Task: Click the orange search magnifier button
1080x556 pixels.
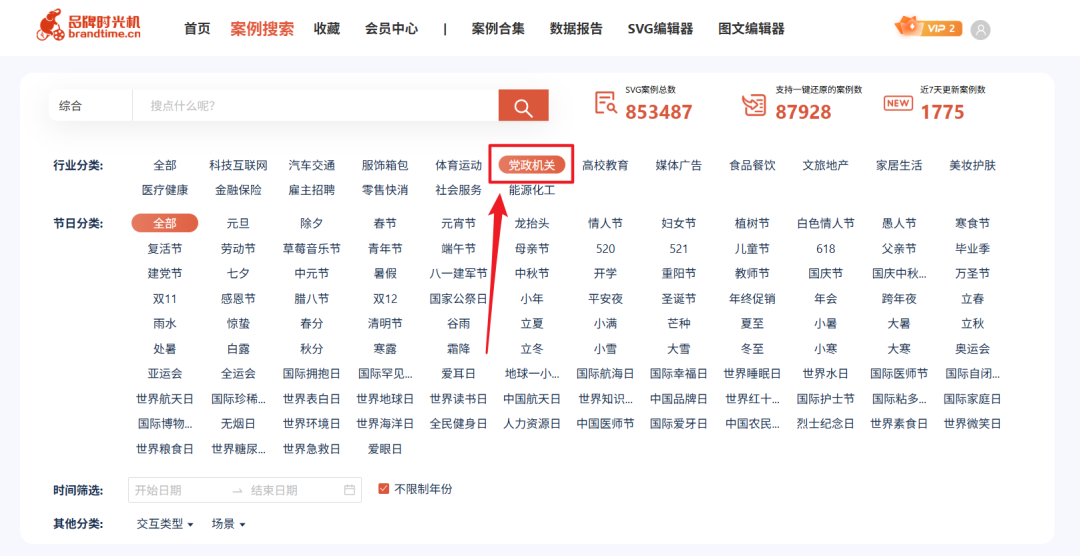Action: pos(523,105)
